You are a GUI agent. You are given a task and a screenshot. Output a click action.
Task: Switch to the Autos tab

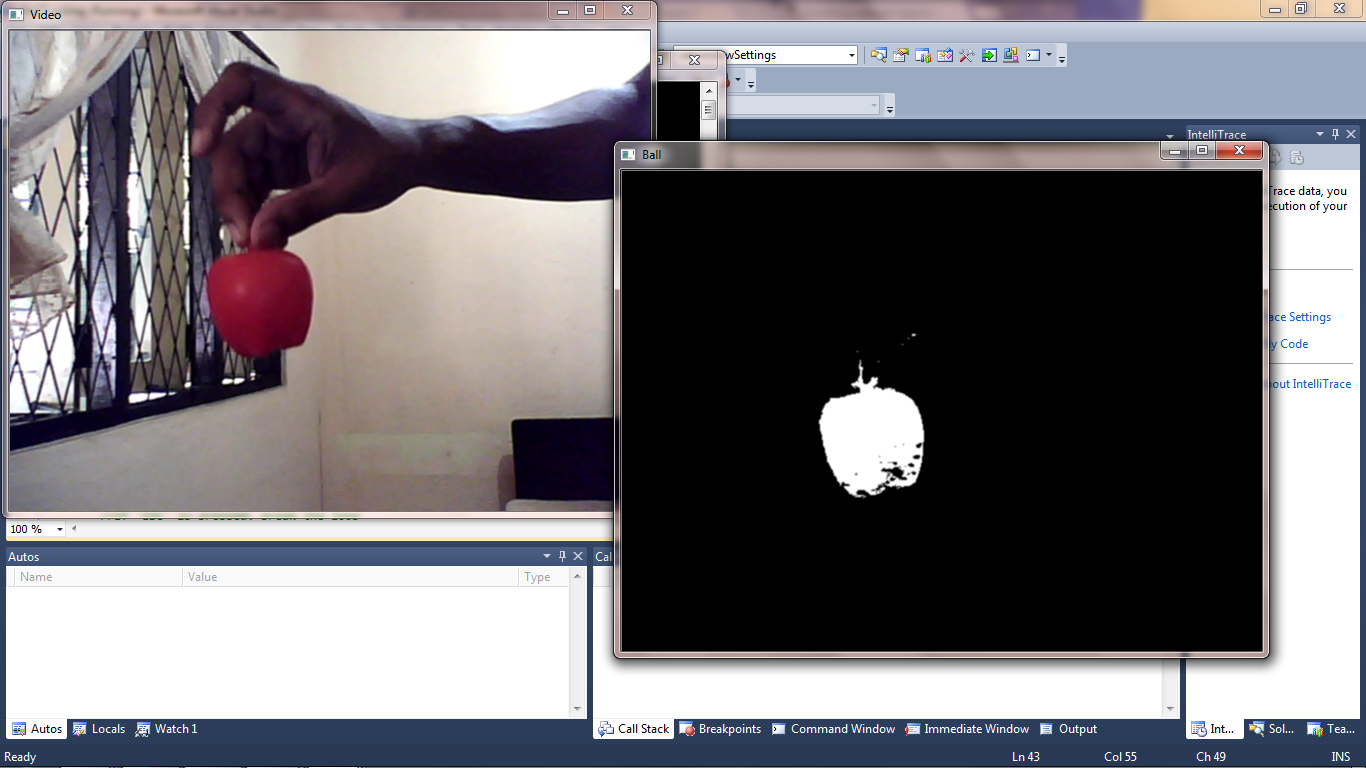pyautogui.click(x=37, y=729)
